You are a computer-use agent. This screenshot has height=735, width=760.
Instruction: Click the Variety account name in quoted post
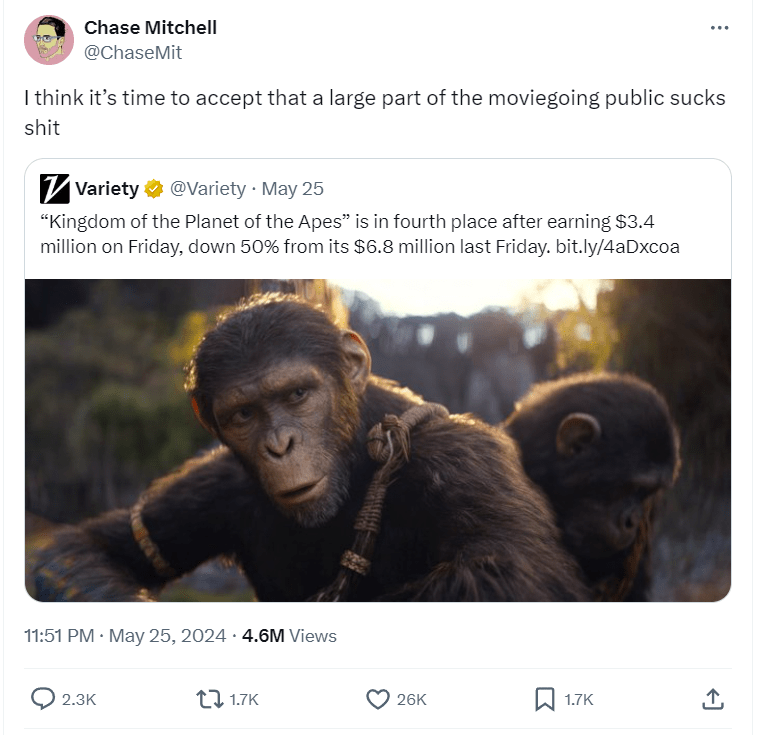(x=106, y=188)
